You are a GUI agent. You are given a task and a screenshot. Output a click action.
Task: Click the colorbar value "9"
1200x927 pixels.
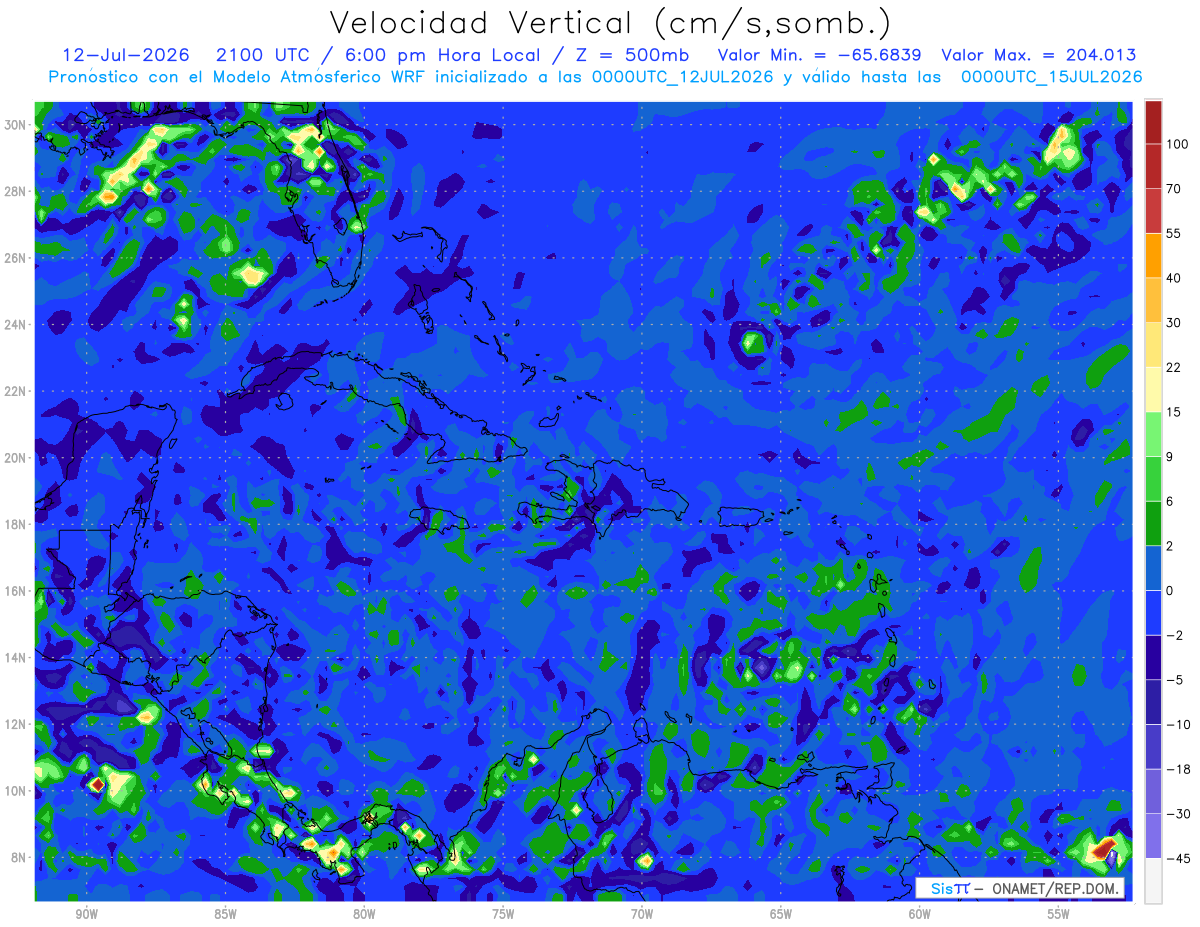(x=1170, y=456)
